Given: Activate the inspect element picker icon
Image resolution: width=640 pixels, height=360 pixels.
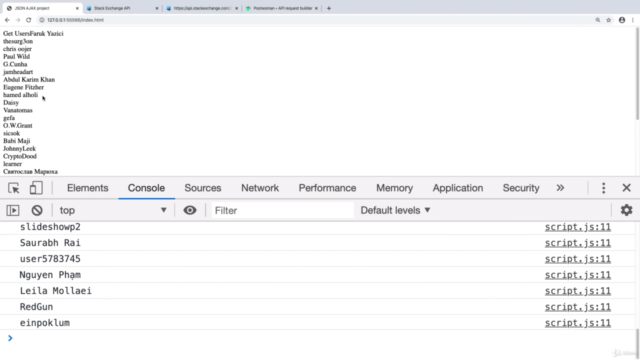Looking at the screenshot, I should coord(13,188).
